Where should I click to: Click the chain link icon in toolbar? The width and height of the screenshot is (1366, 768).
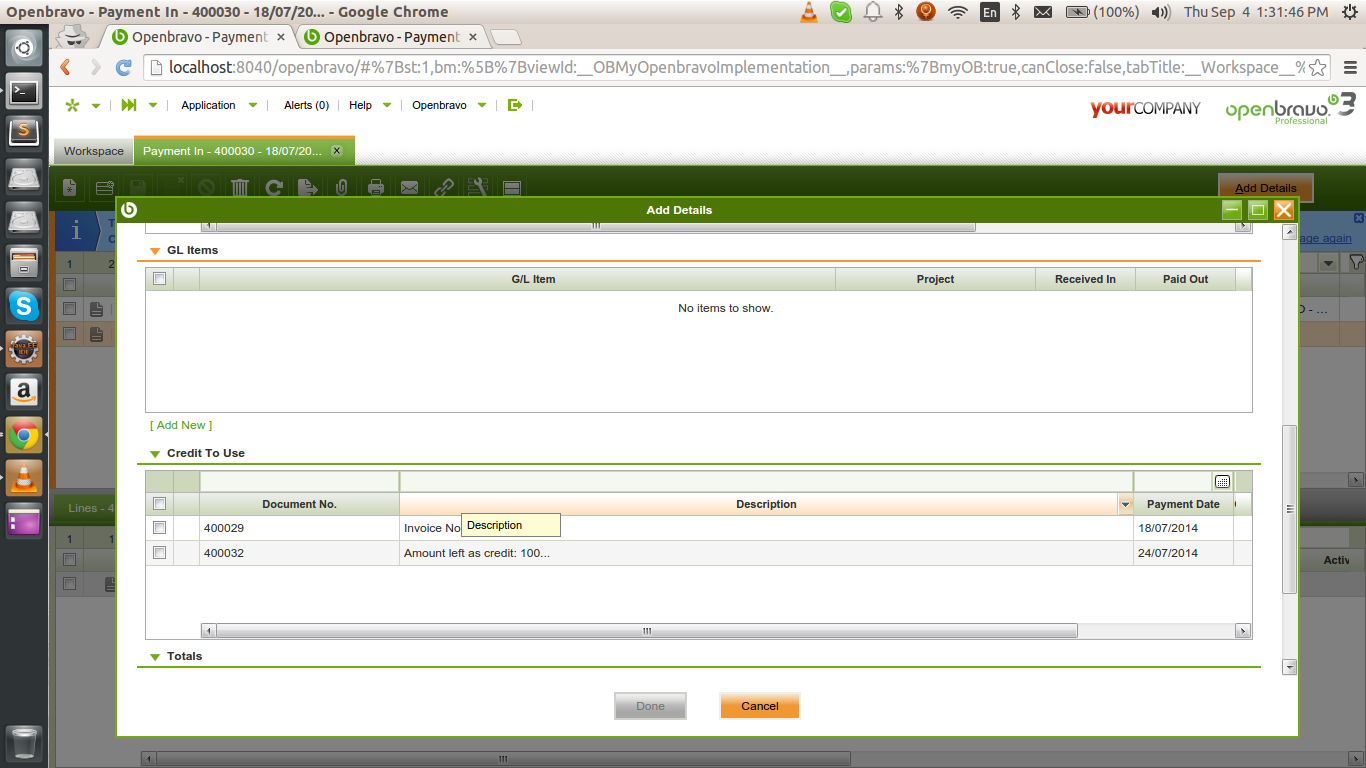tap(444, 187)
